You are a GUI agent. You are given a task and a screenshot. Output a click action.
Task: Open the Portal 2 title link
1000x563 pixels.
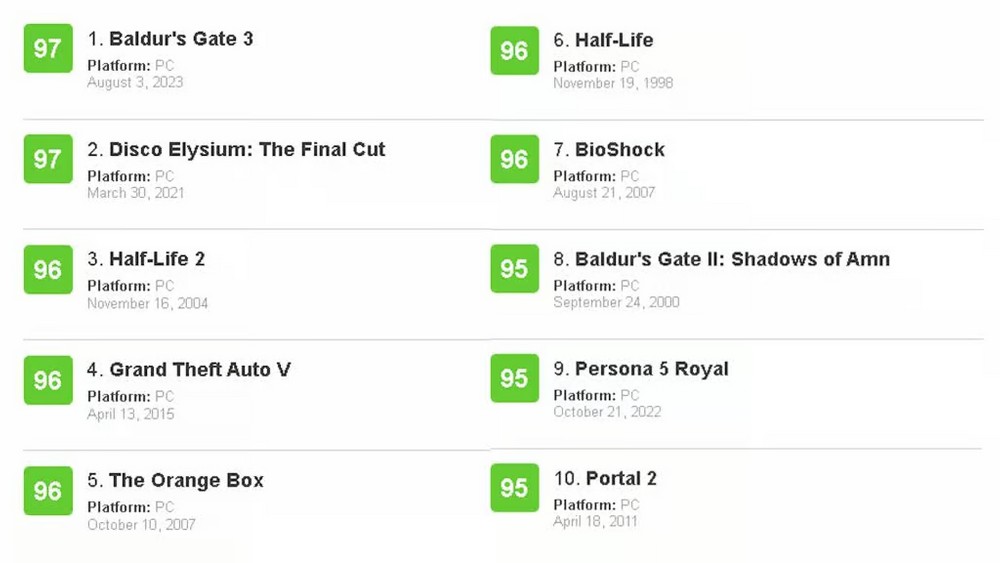620,479
